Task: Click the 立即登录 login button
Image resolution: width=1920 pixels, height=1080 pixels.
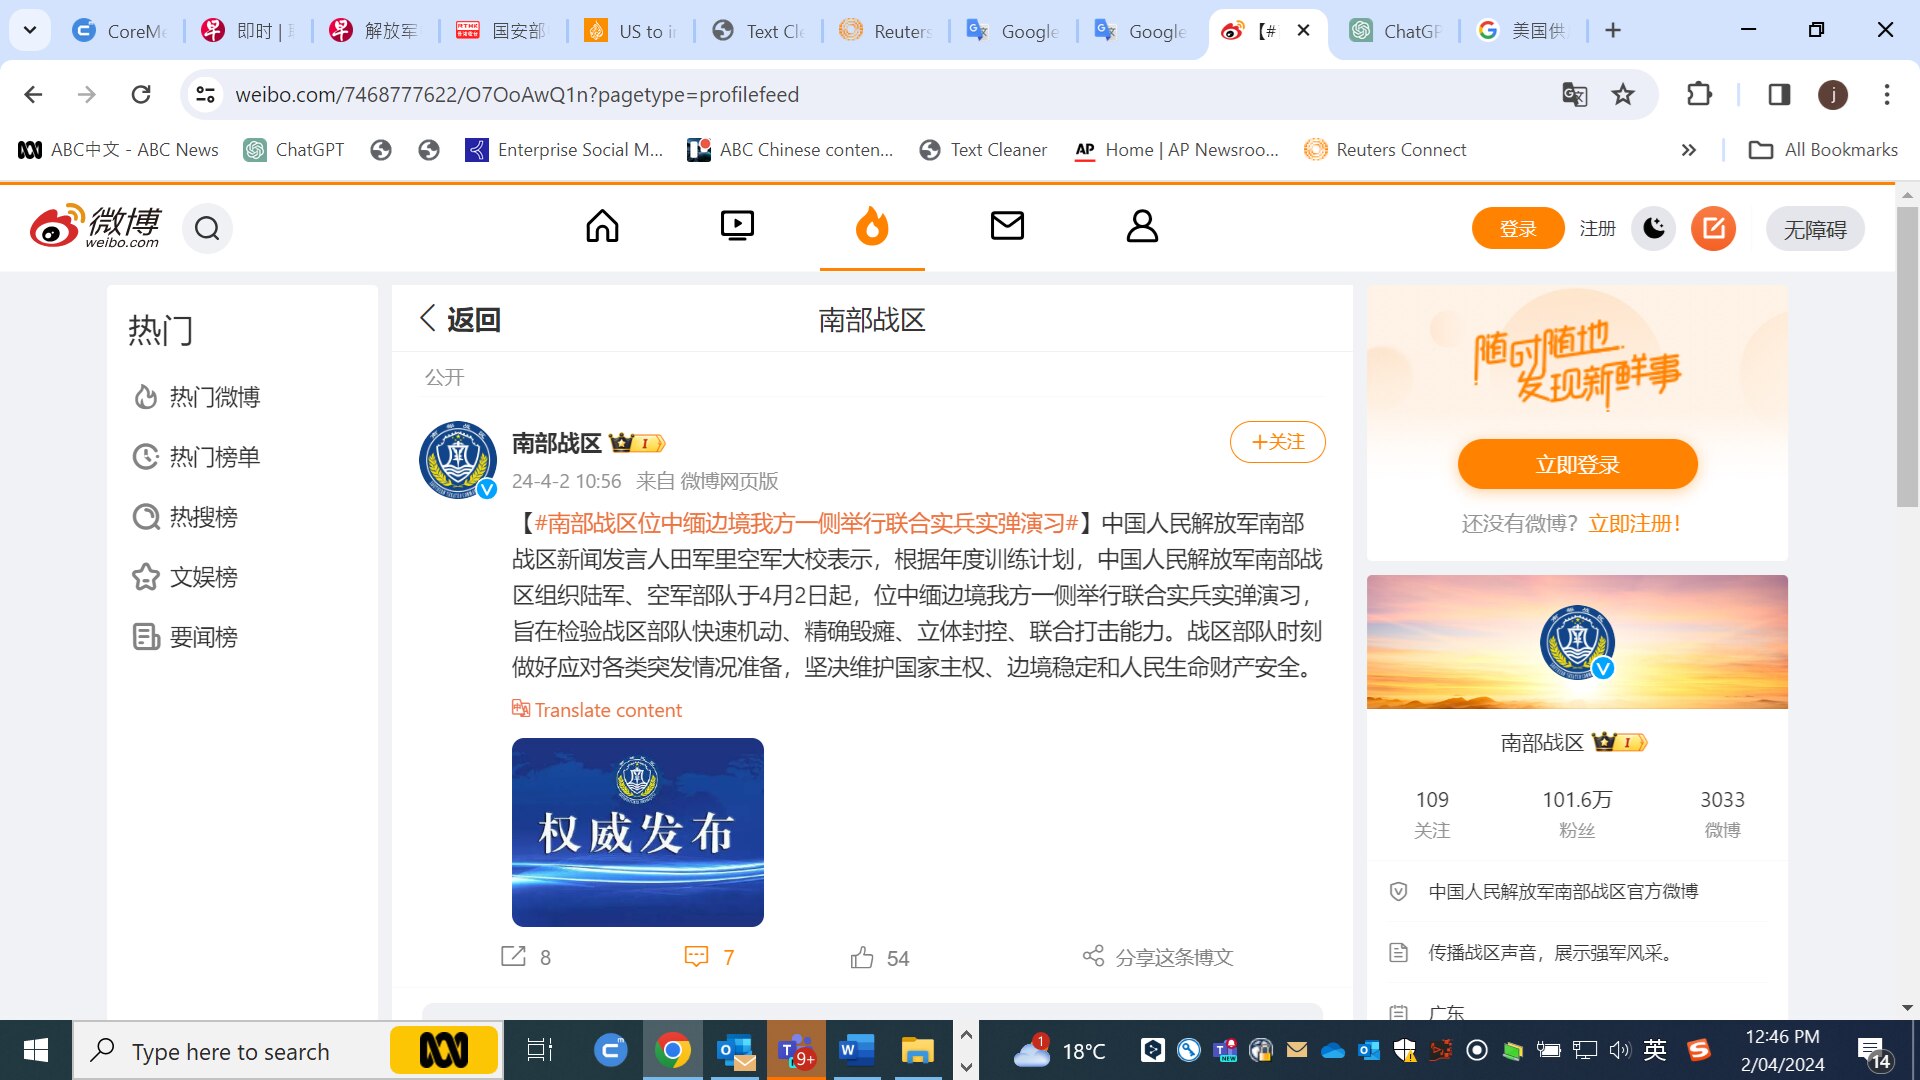Action: click(x=1577, y=463)
